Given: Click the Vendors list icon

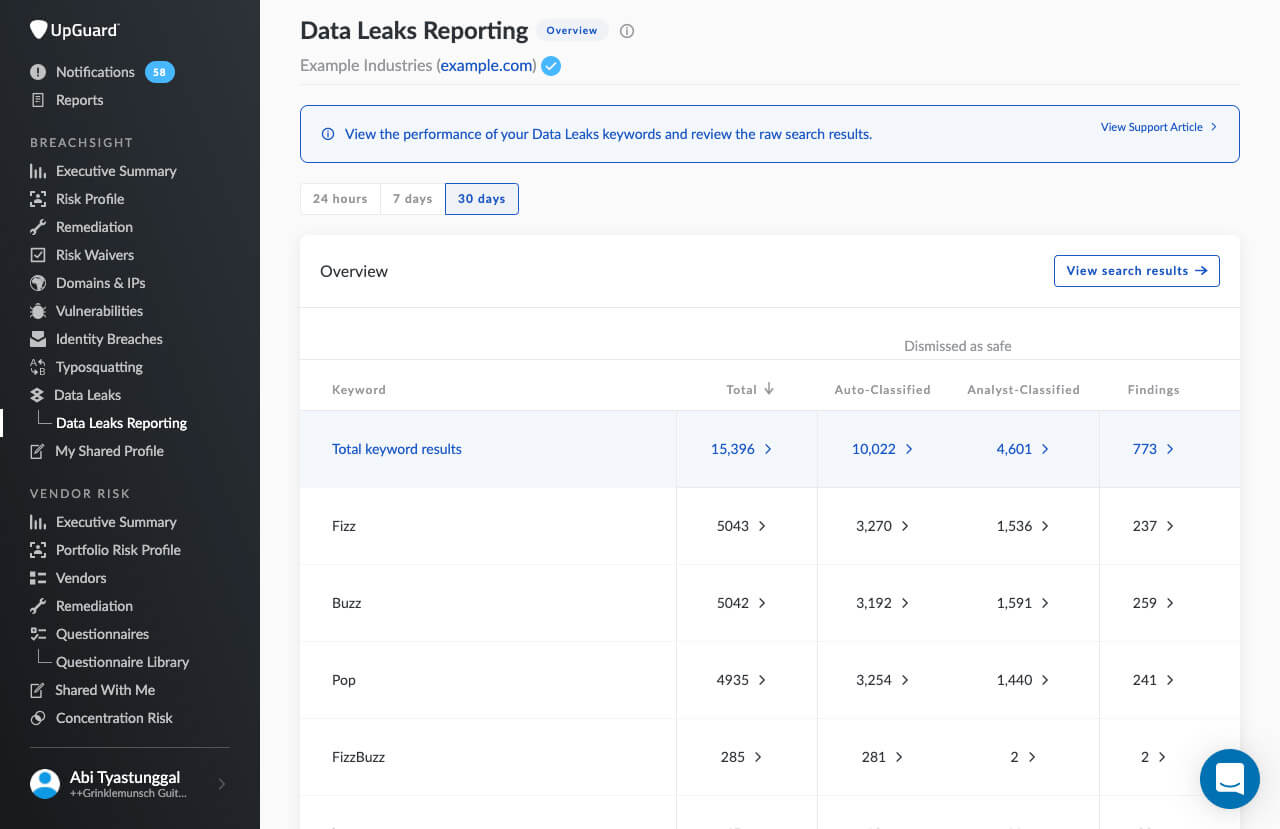Looking at the screenshot, I should pos(38,578).
